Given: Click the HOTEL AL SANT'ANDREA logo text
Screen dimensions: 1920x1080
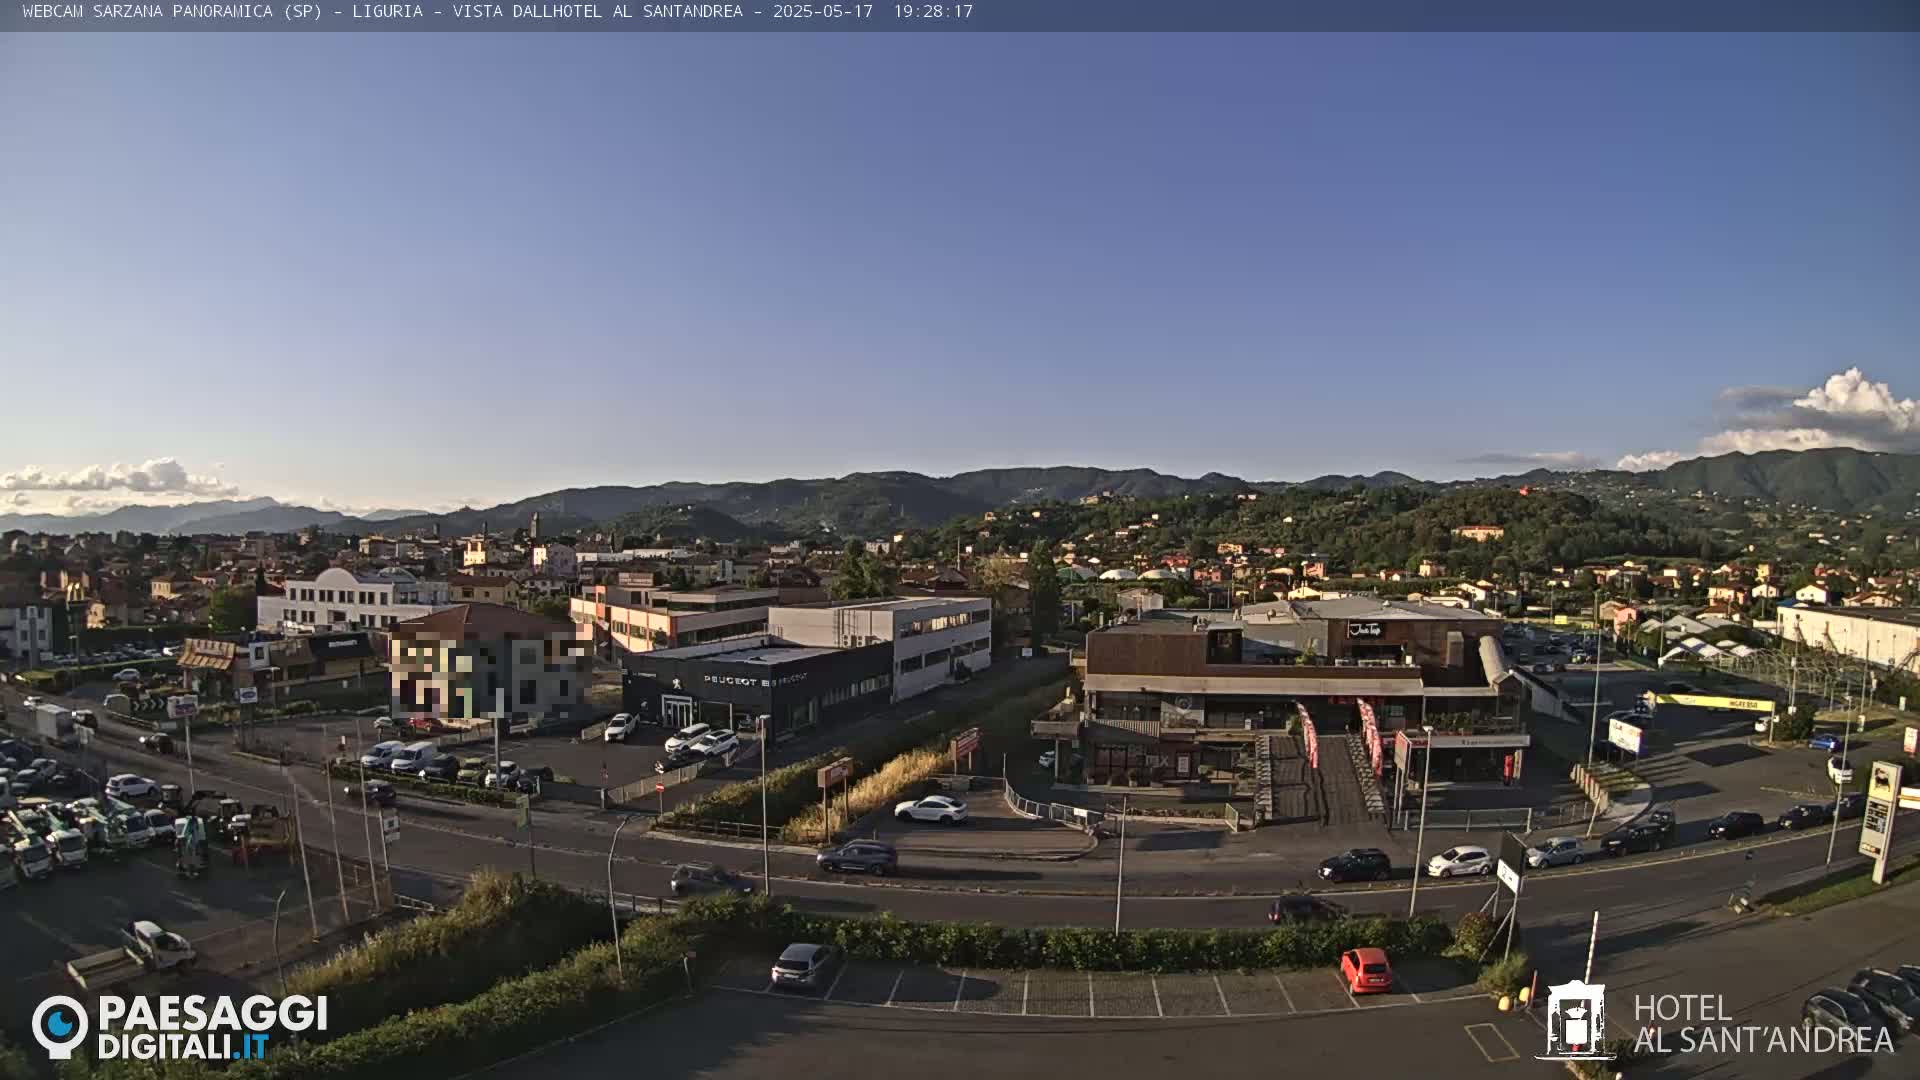Looking at the screenshot, I should click(1763, 1024).
